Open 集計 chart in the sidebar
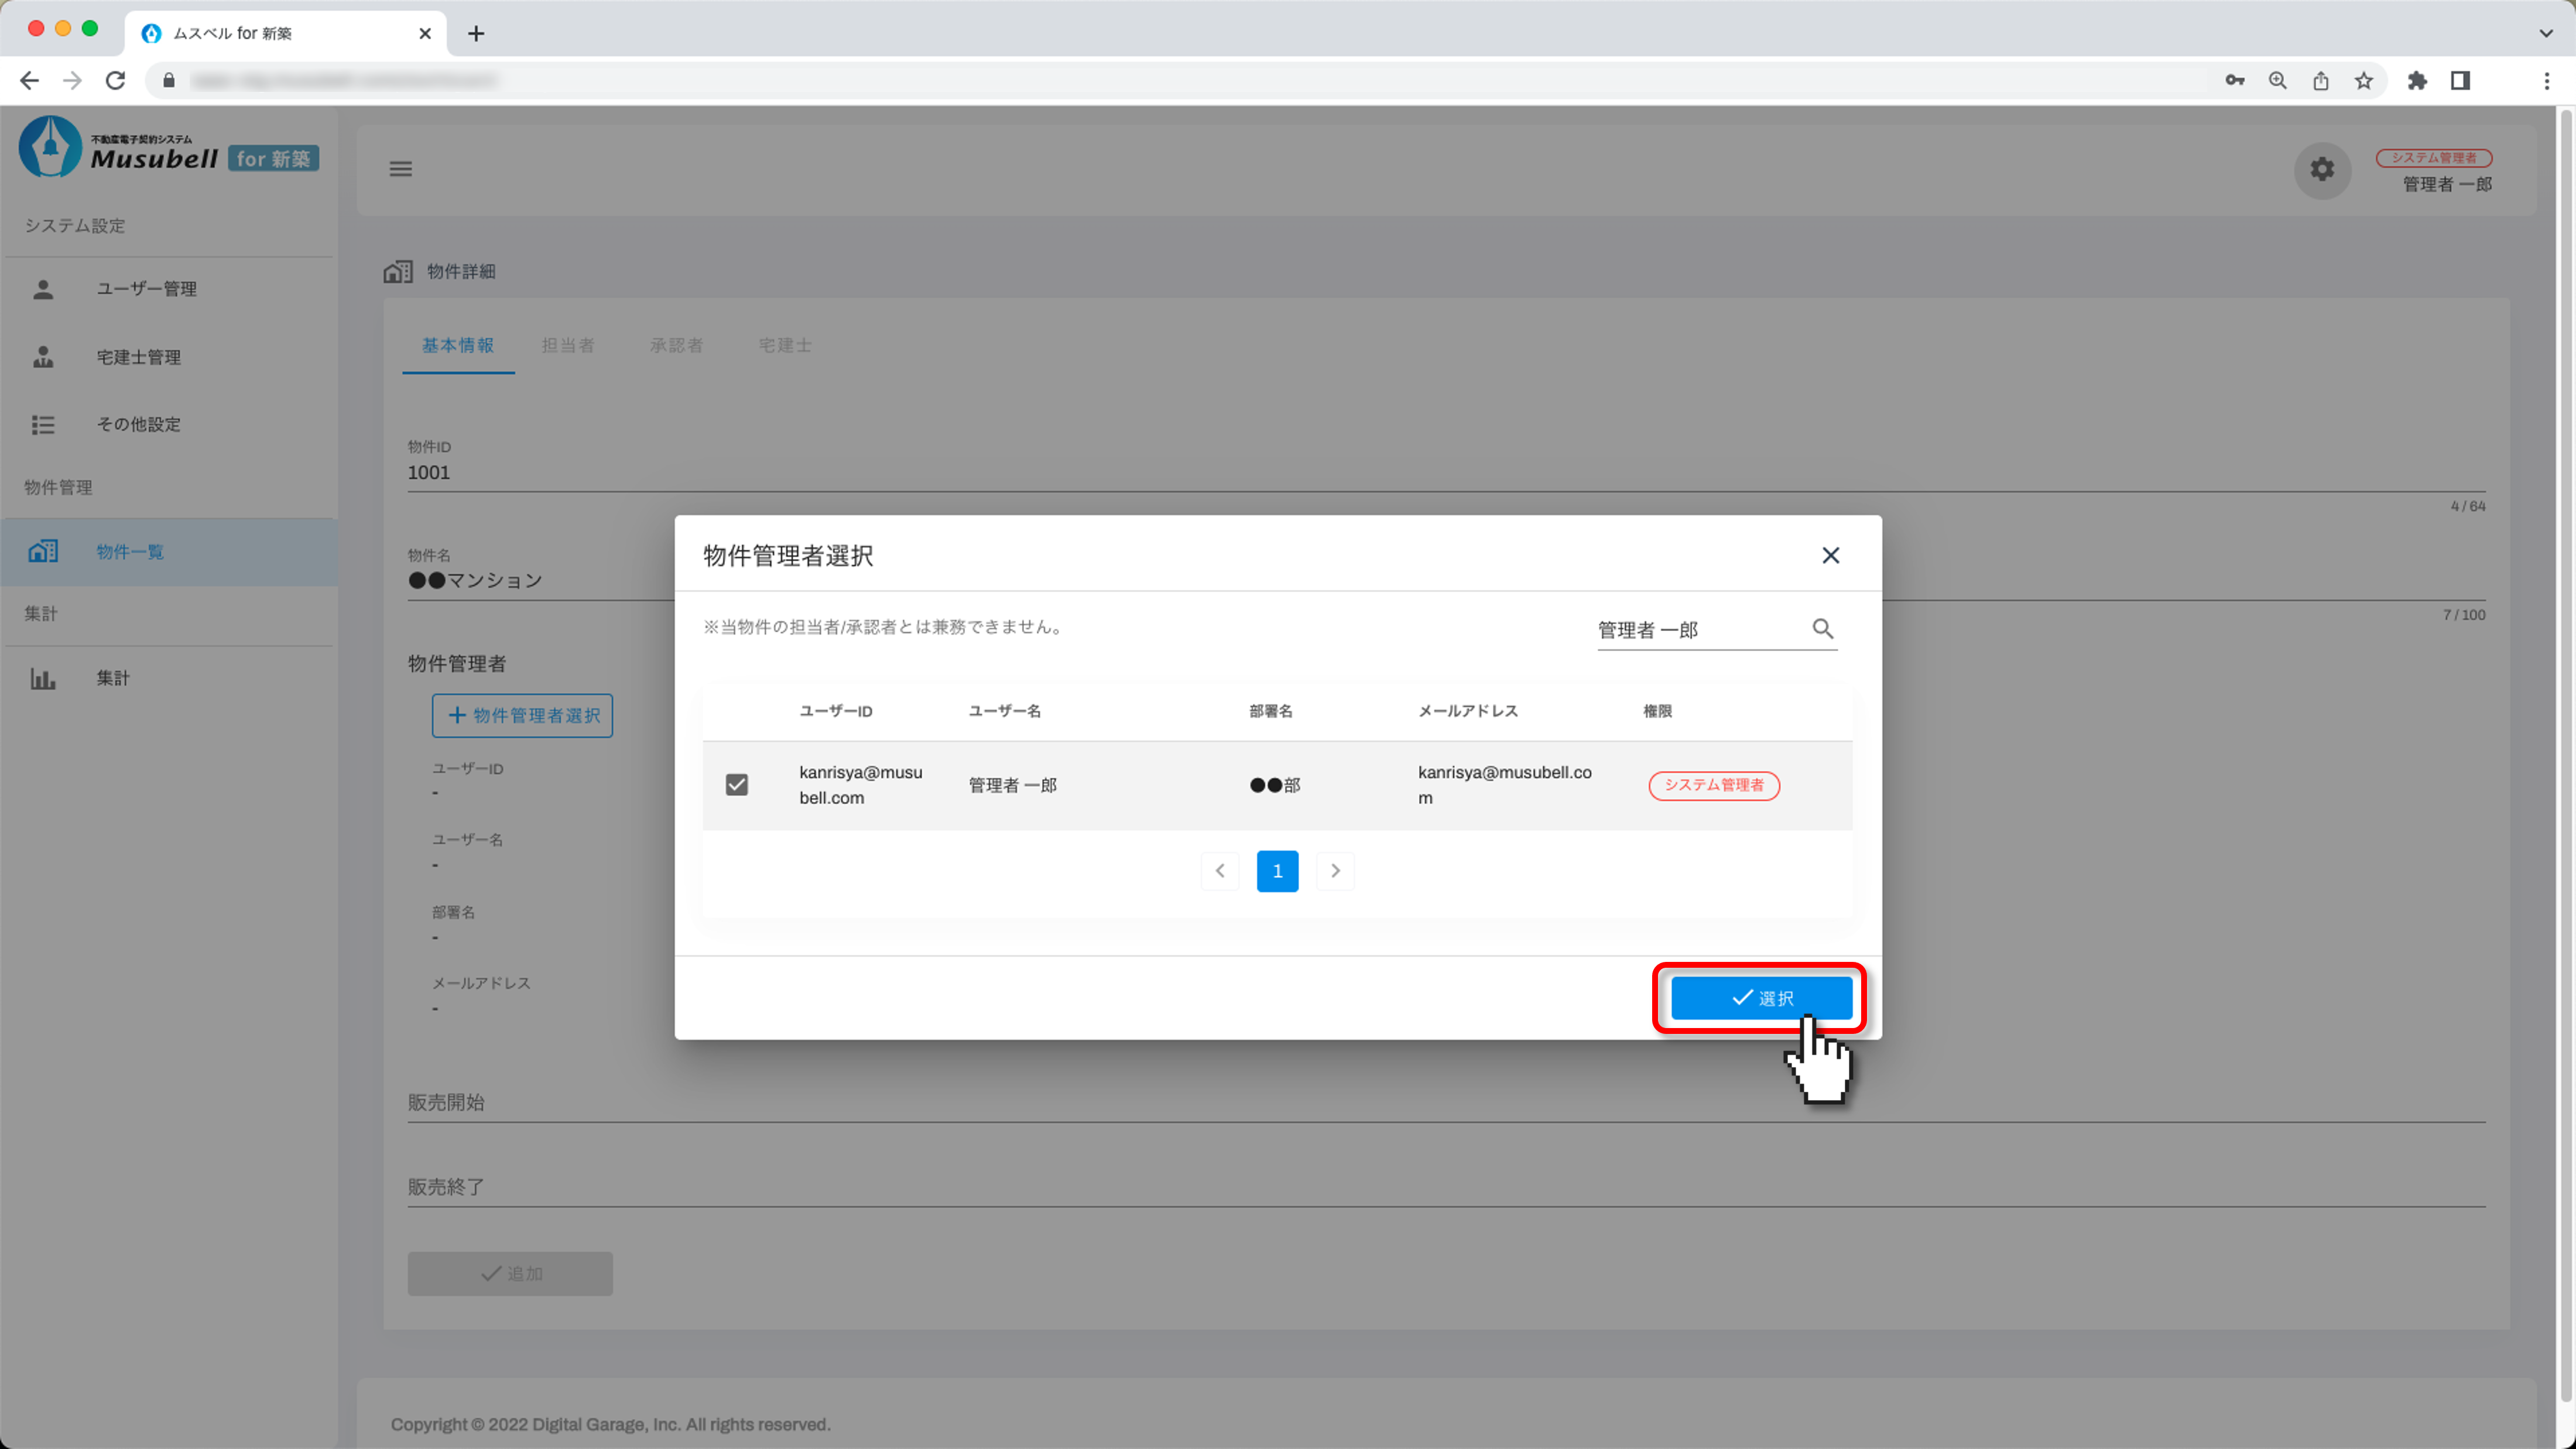This screenshot has height=1449, width=2576. click(112, 678)
